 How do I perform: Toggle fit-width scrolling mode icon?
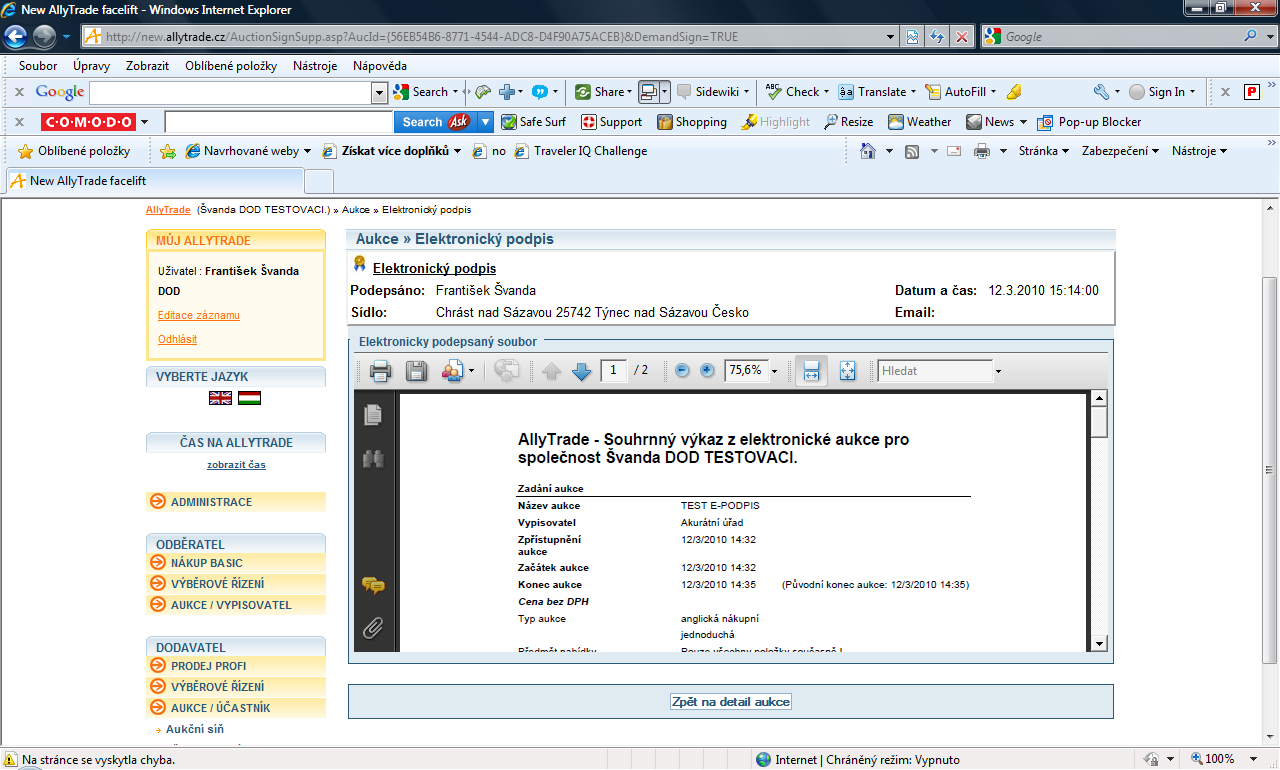[x=811, y=370]
